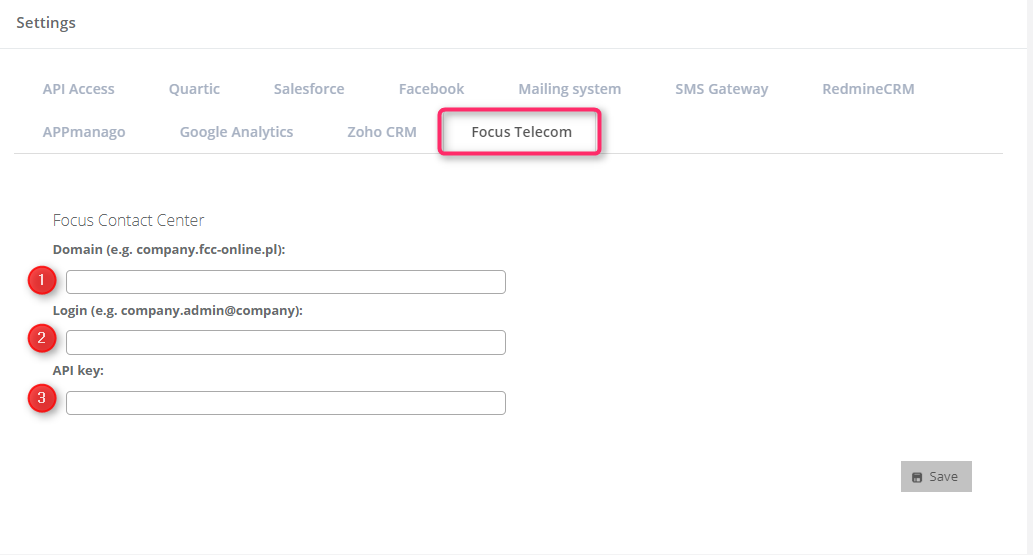
Task: Click the red number 2 marker
Action: [x=42, y=338]
